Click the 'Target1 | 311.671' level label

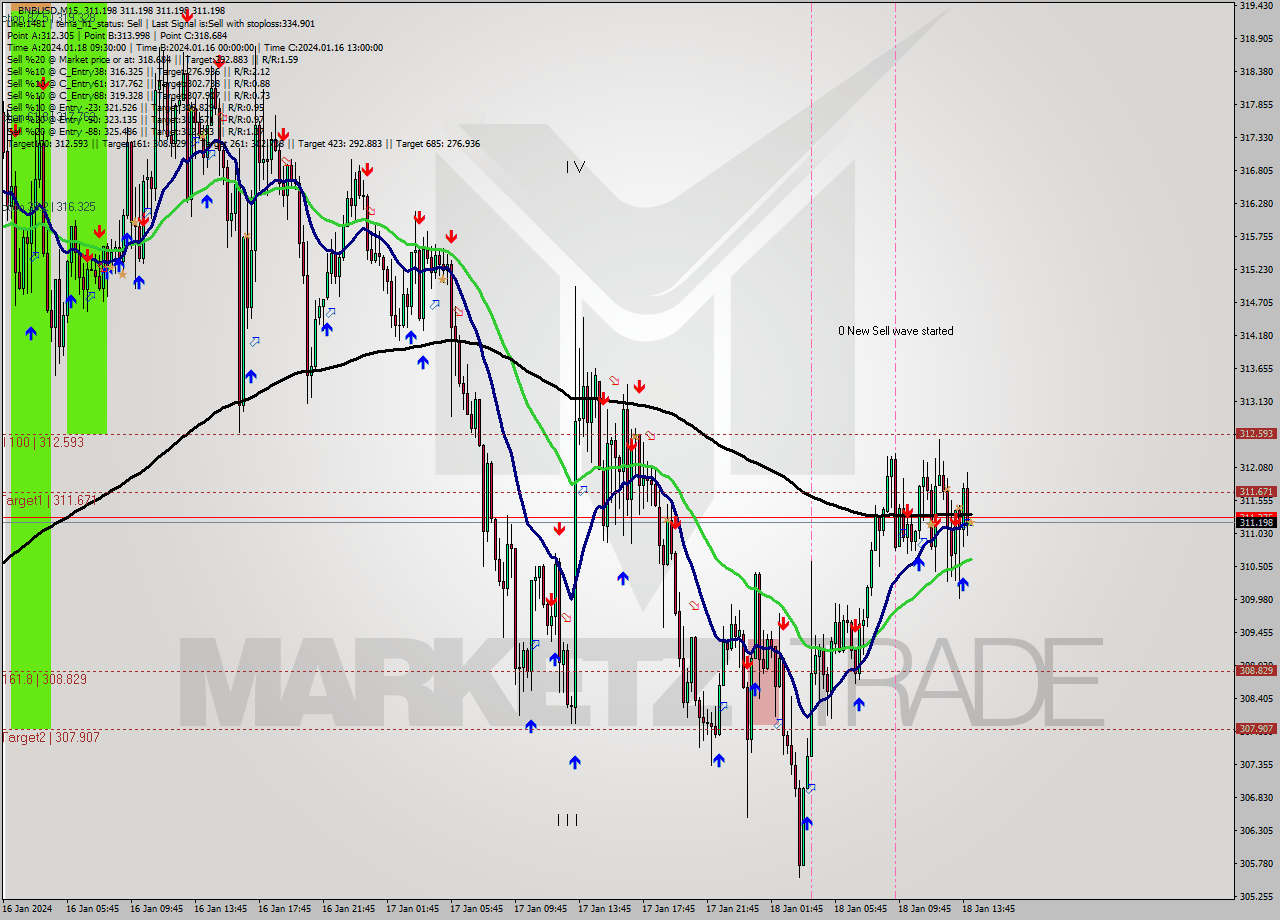pyautogui.click(x=50, y=499)
